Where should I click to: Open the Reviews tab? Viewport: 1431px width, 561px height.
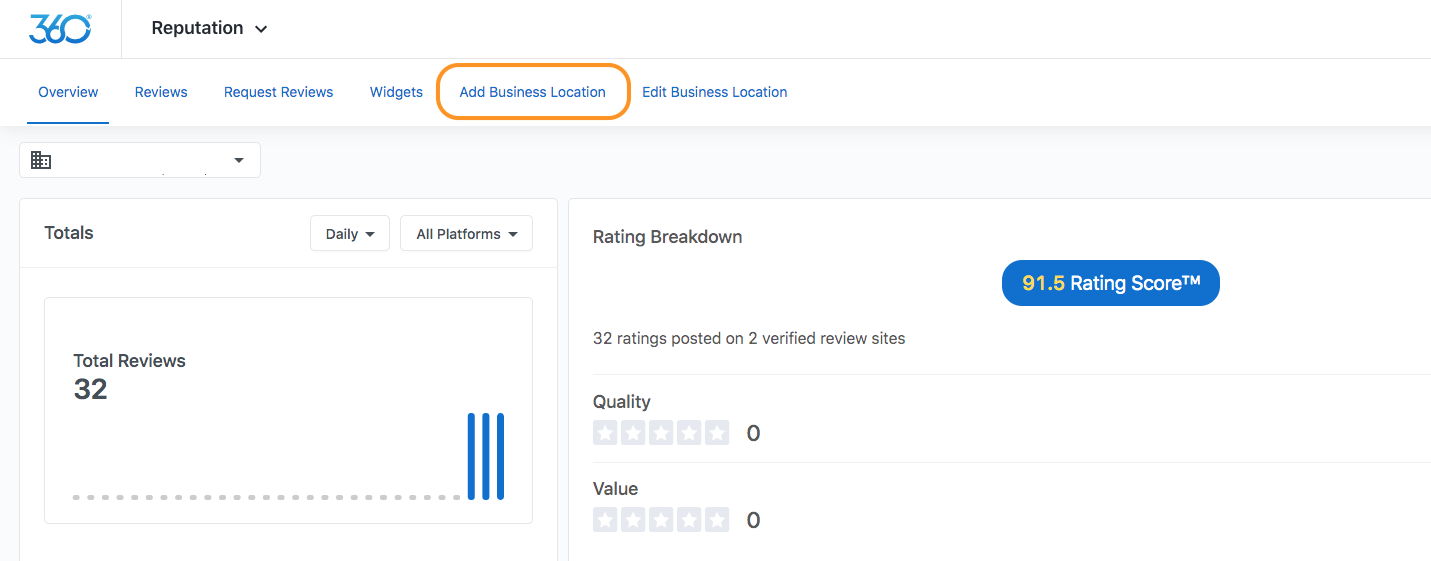click(161, 92)
